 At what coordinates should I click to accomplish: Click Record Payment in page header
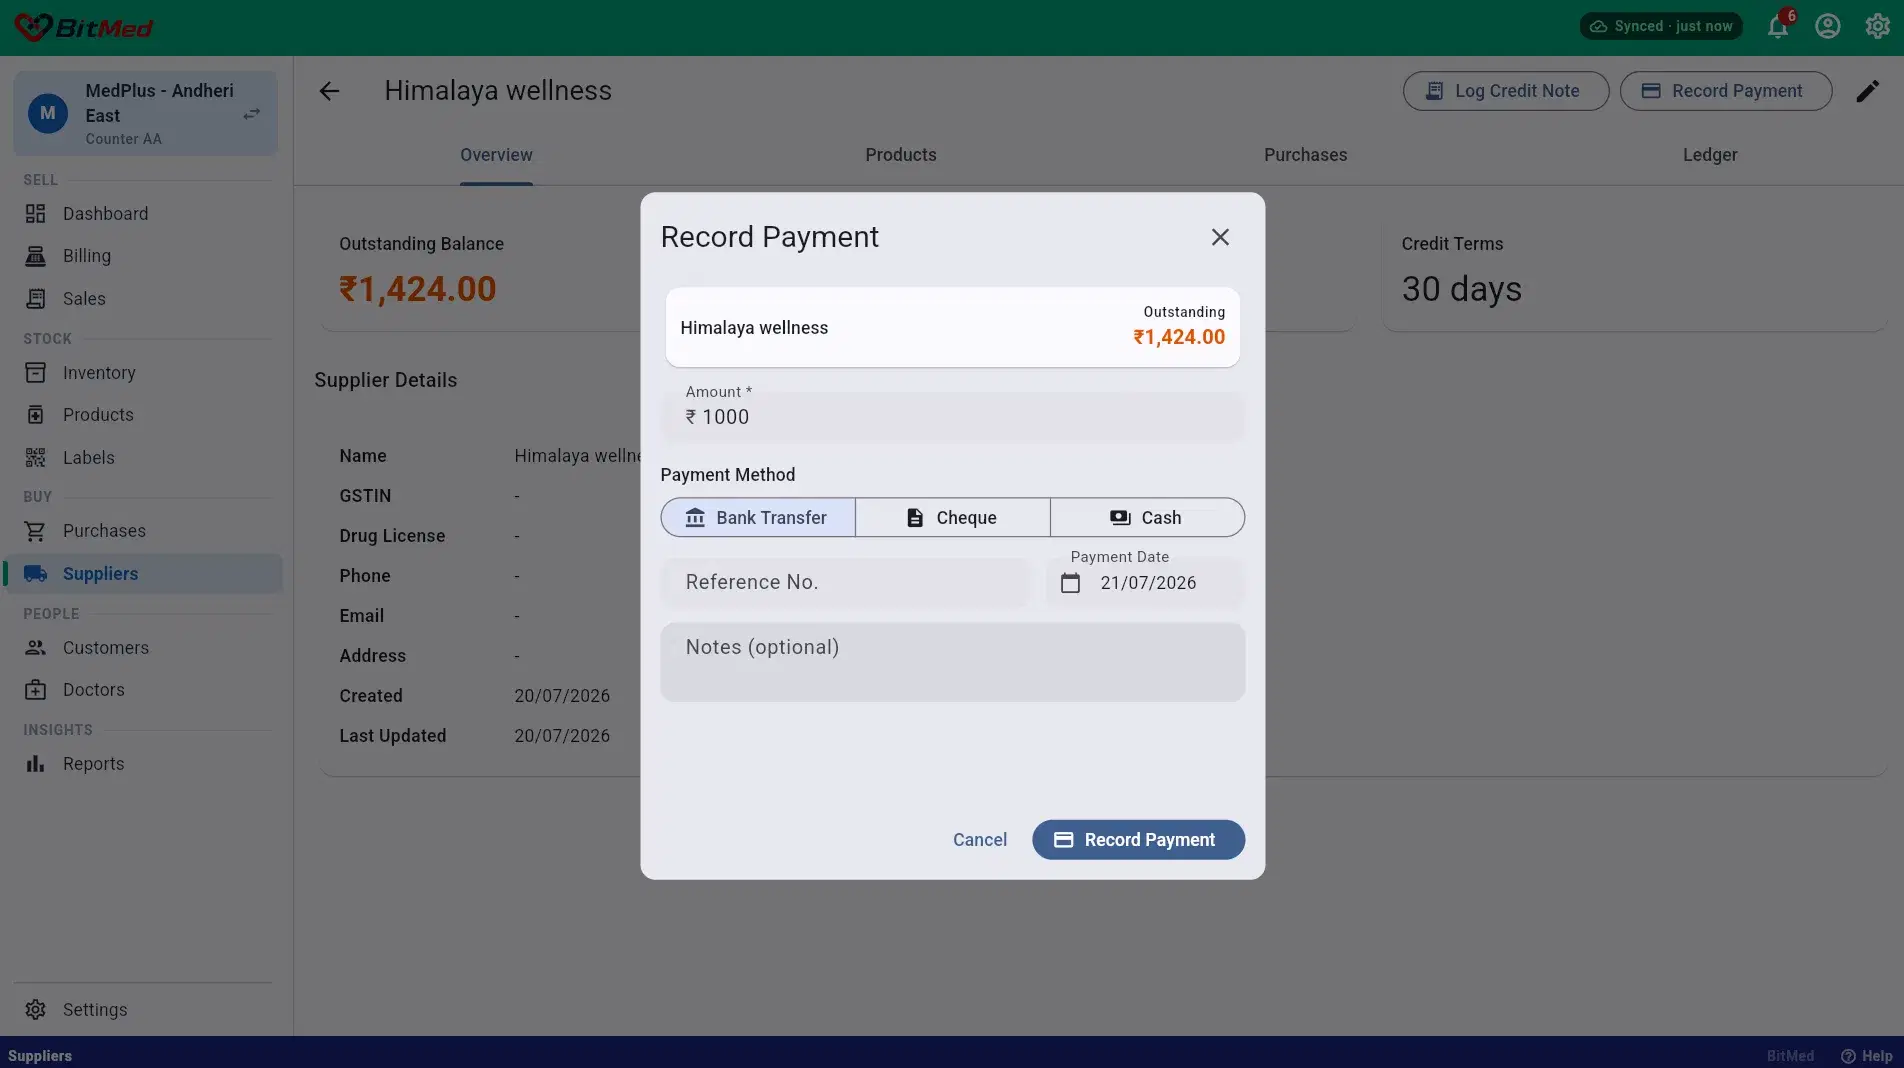click(1726, 91)
